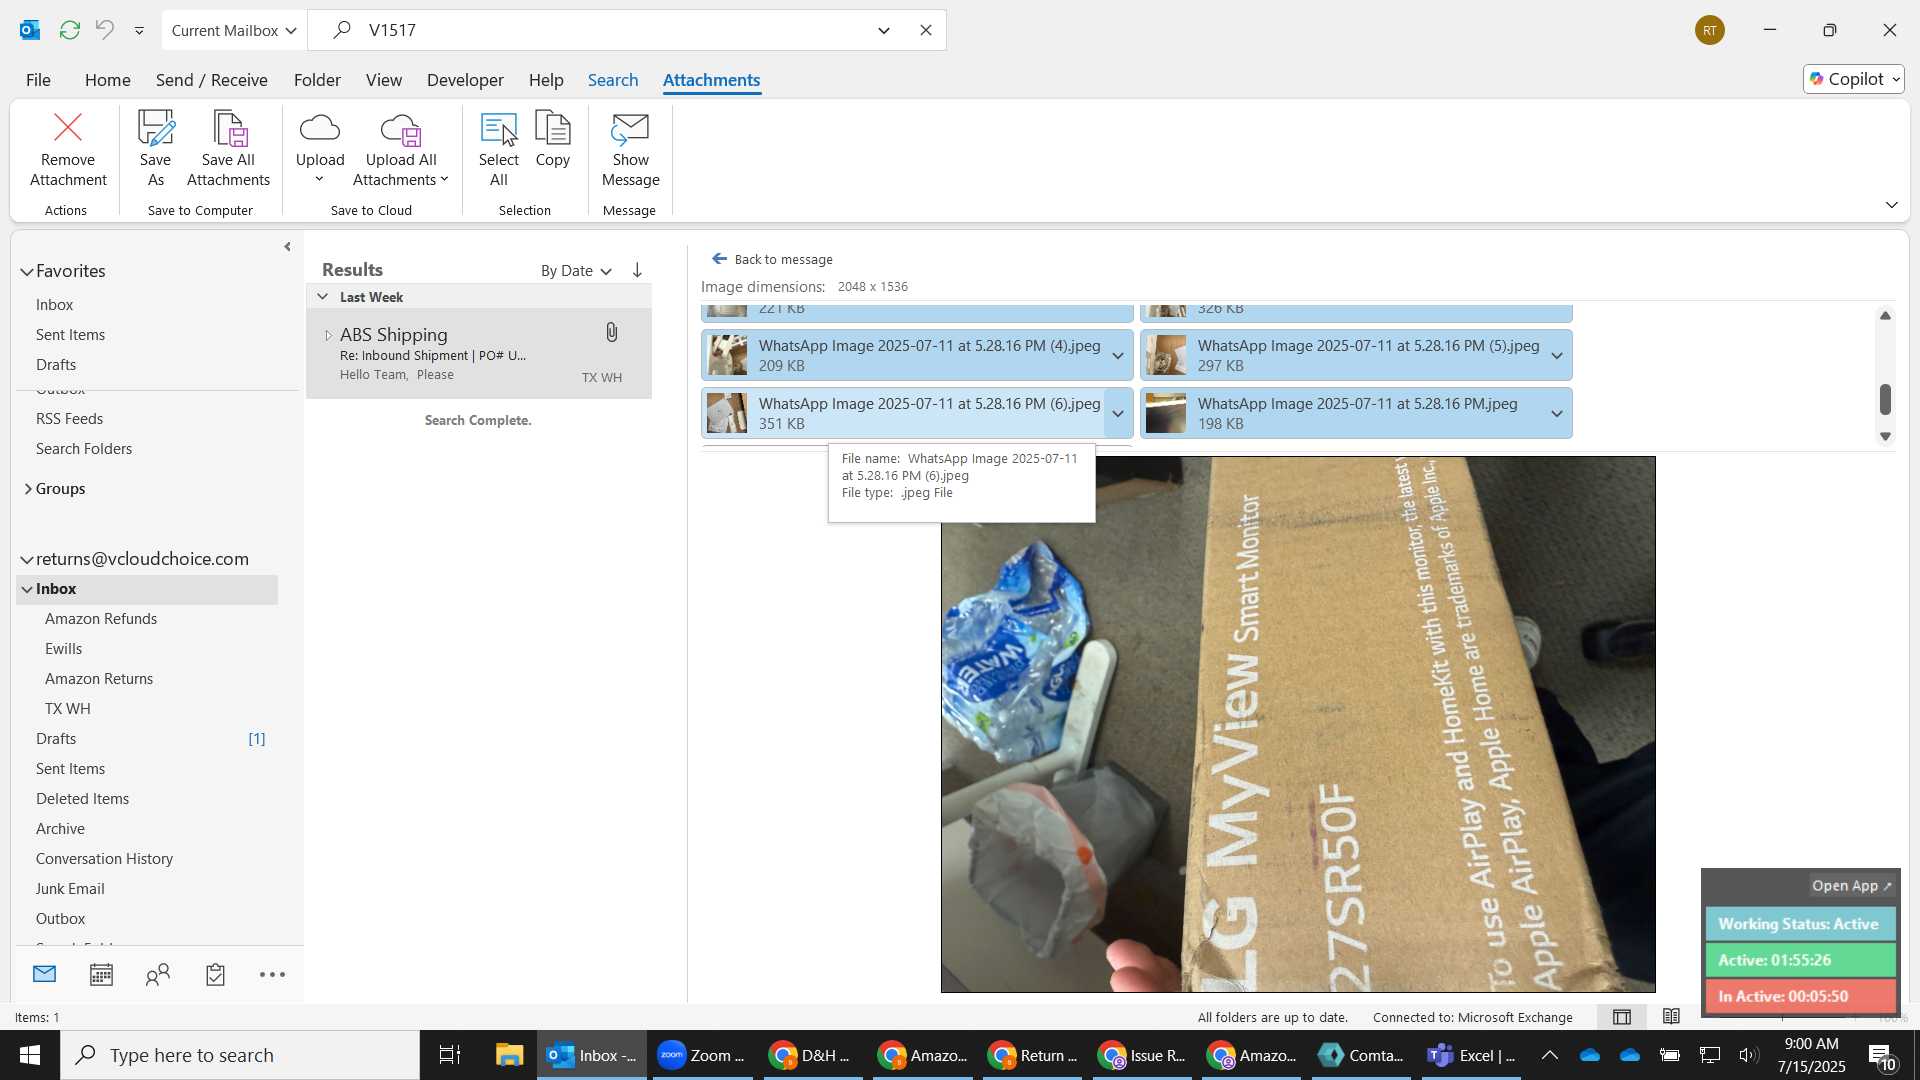The image size is (1920, 1080).
Task: Reverse the sort order arrow in Results
Action: point(637,270)
